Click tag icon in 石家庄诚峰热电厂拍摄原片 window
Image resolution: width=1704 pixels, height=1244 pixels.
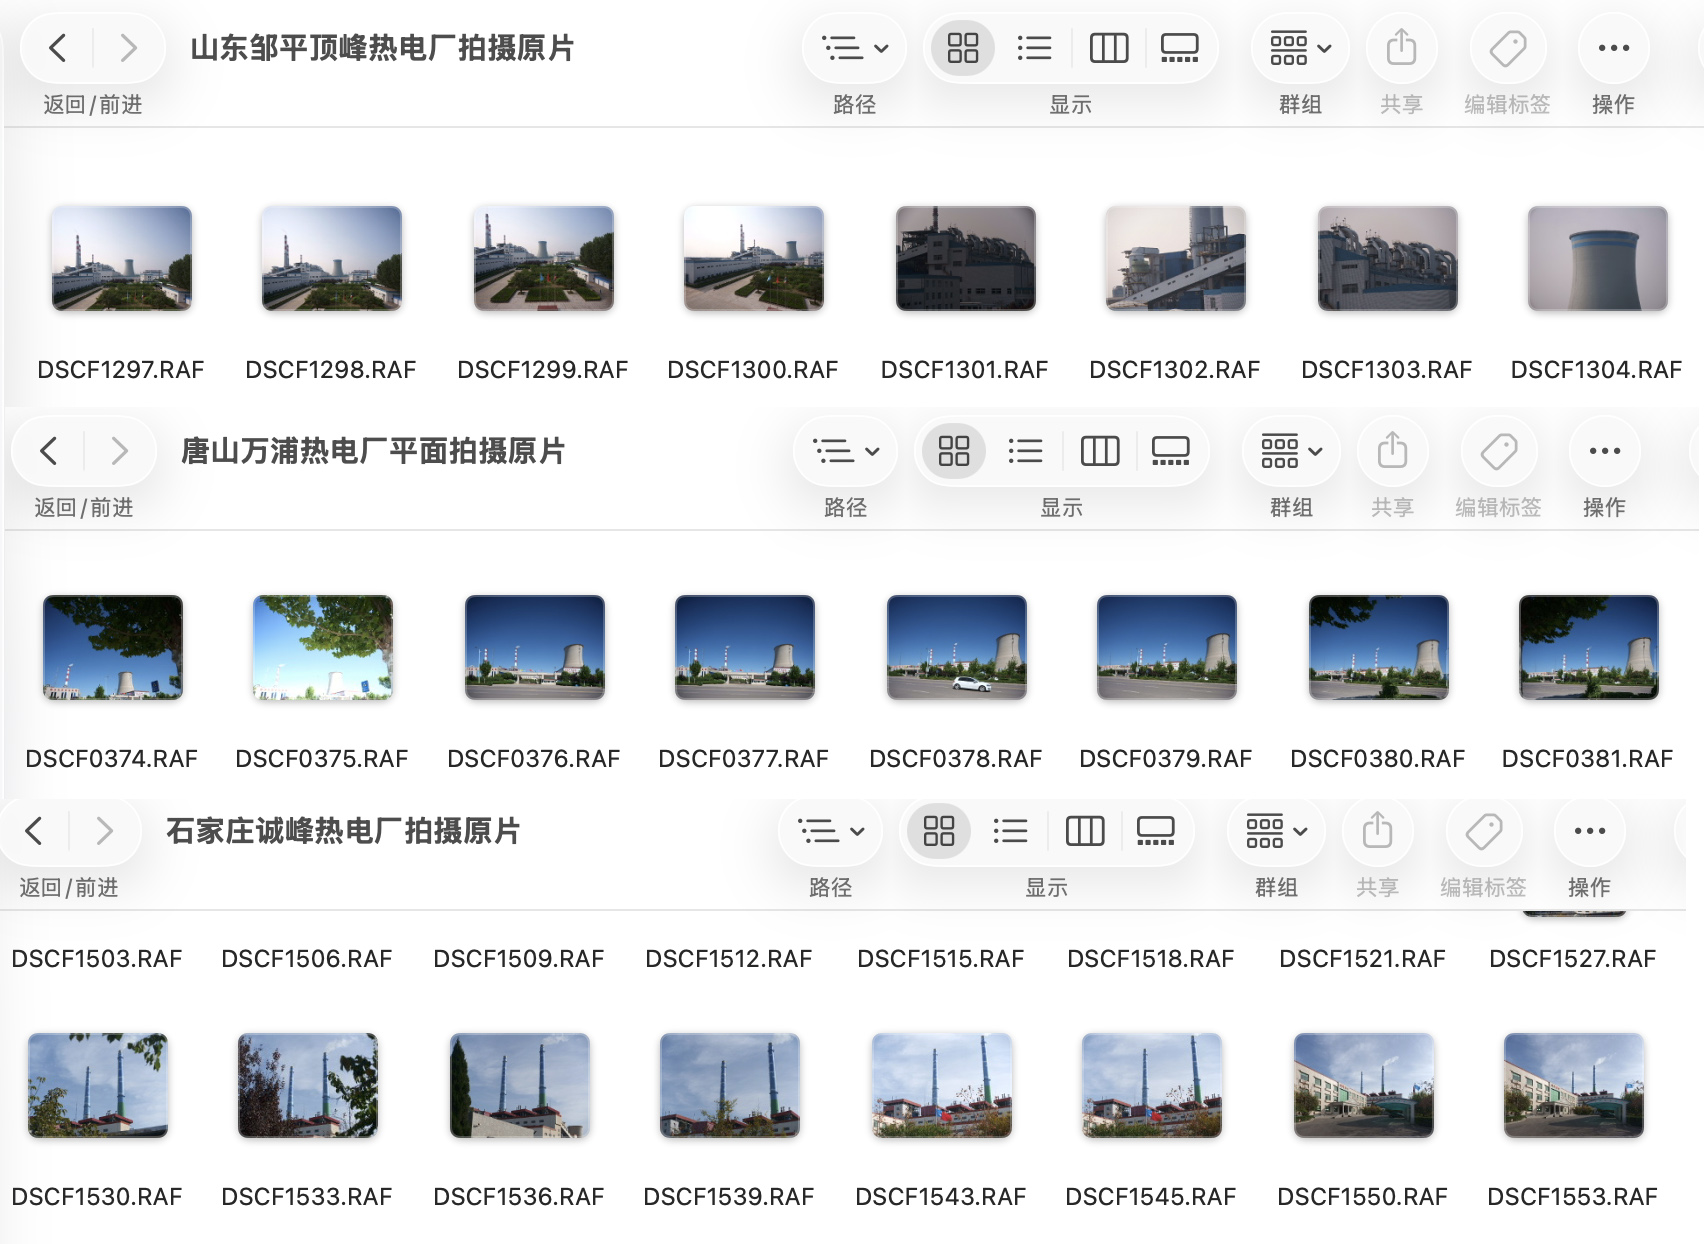(x=1484, y=831)
